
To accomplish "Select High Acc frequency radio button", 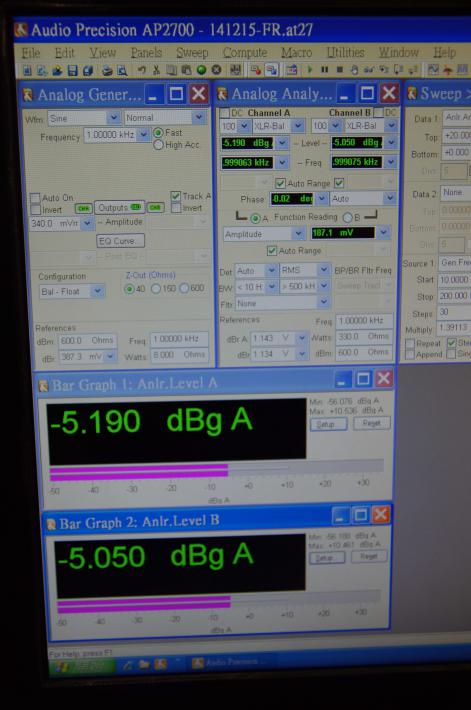I will click(158, 145).
